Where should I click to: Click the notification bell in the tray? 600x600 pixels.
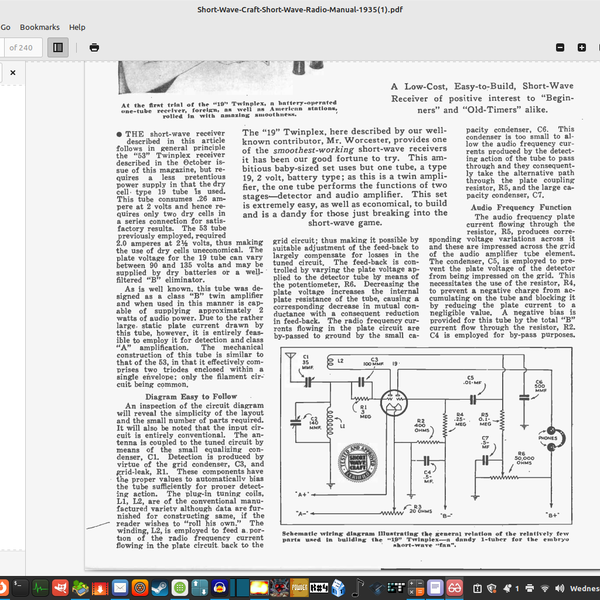[510, 587]
